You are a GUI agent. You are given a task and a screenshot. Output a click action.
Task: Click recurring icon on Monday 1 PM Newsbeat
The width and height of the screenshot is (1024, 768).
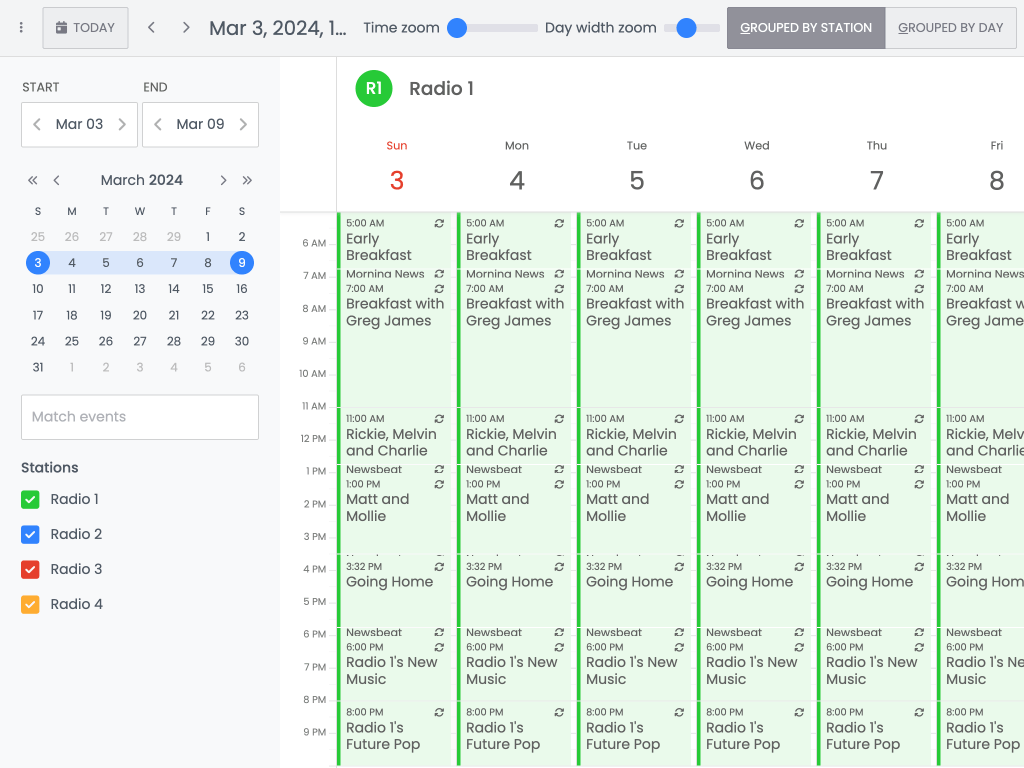click(x=559, y=470)
